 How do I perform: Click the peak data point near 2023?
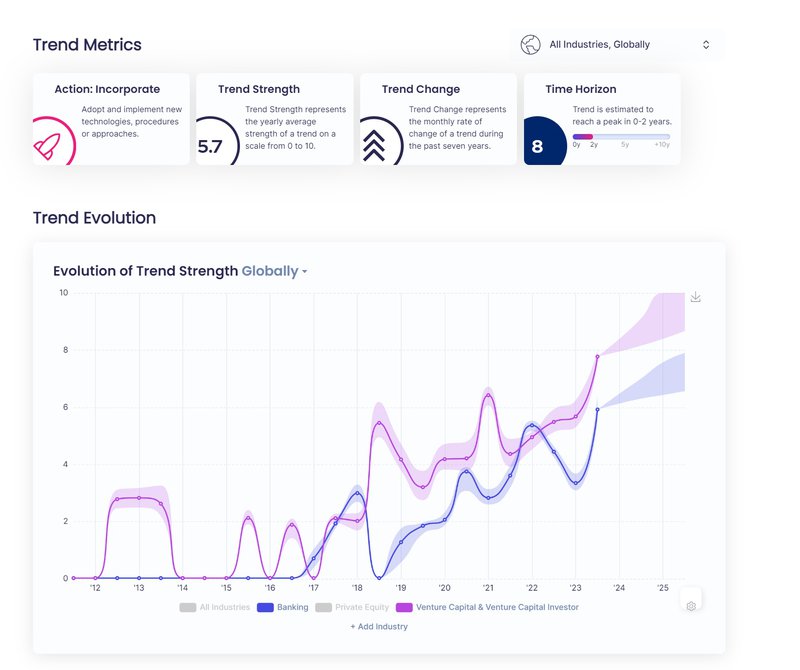tap(597, 355)
